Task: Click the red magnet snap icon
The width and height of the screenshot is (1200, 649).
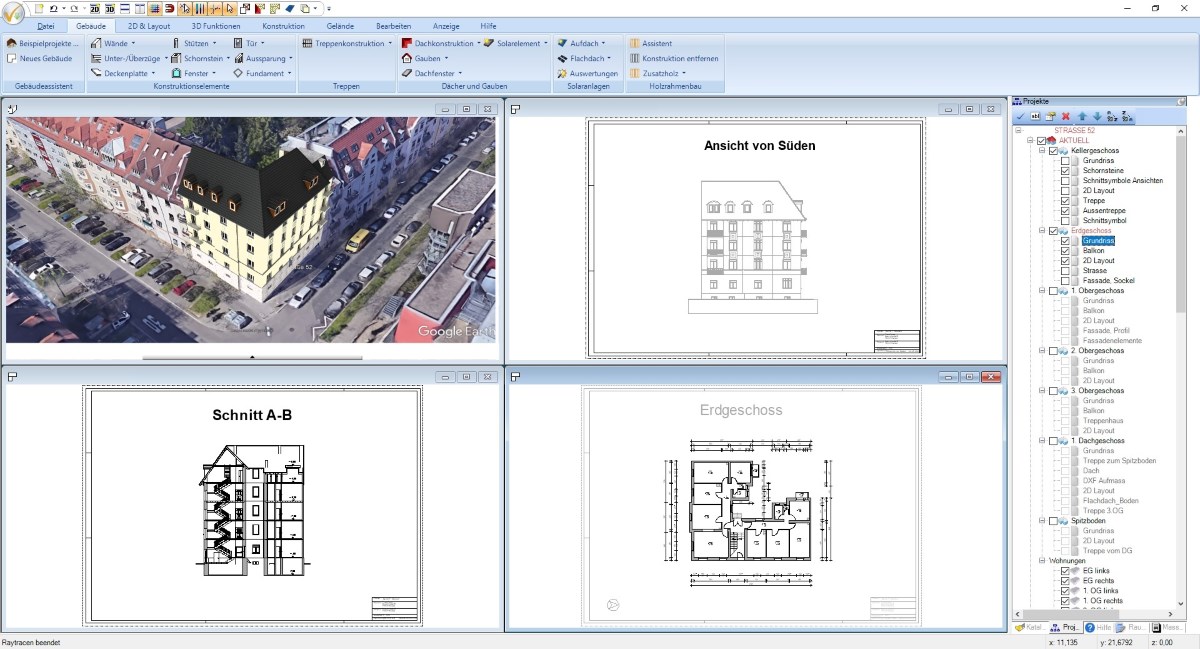Action: (x=169, y=8)
